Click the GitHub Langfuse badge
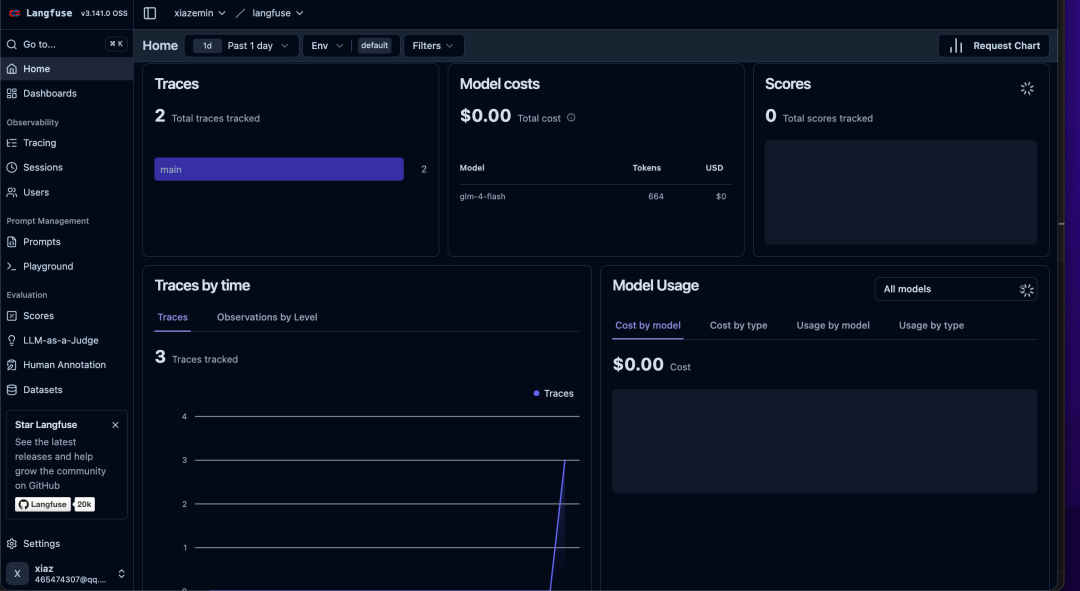 43,504
